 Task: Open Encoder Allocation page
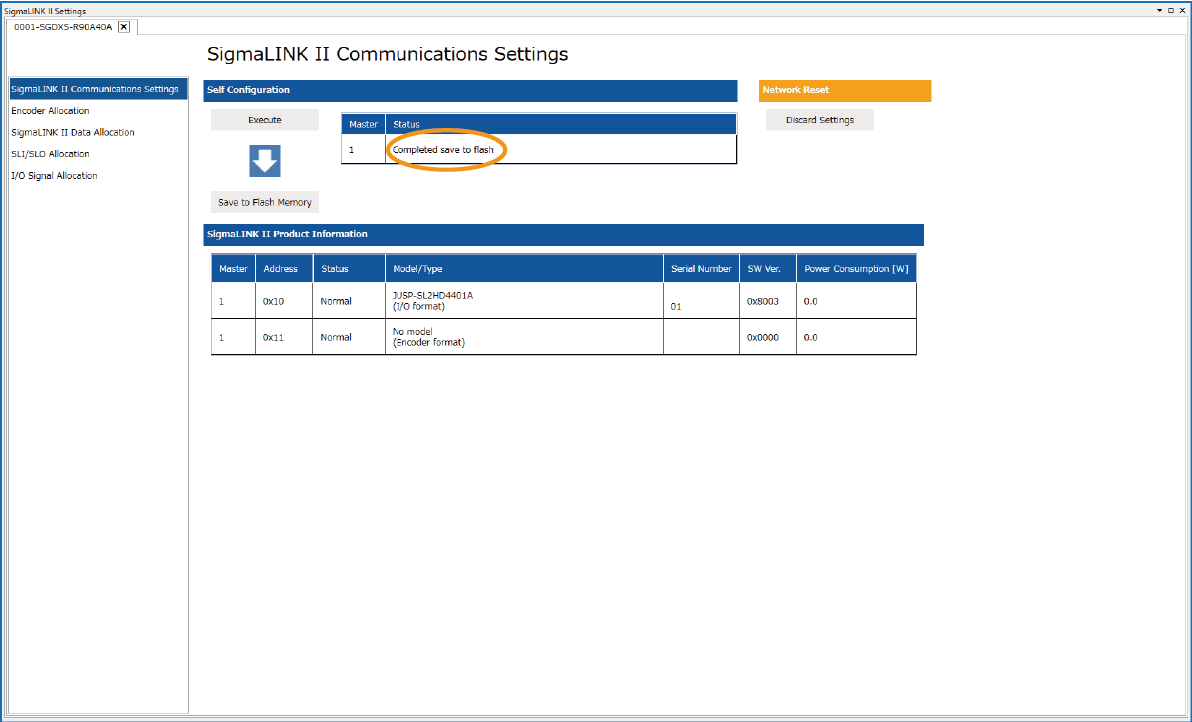(50, 111)
